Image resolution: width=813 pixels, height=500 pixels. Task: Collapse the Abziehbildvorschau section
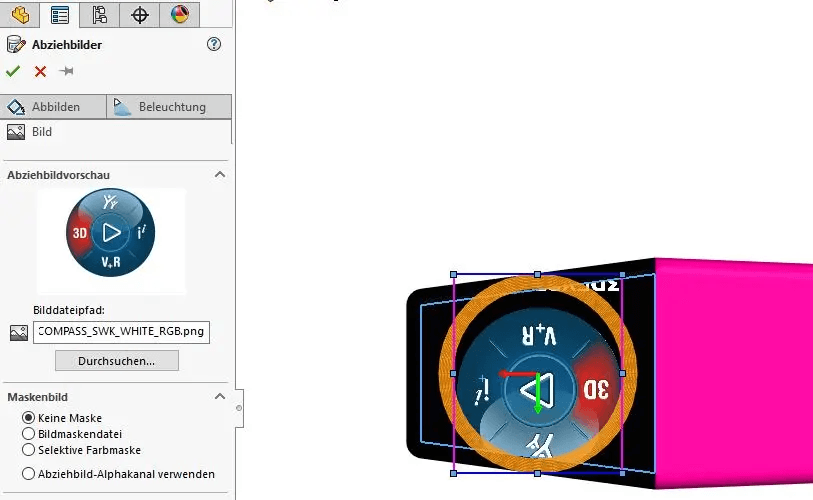point(220,175)
